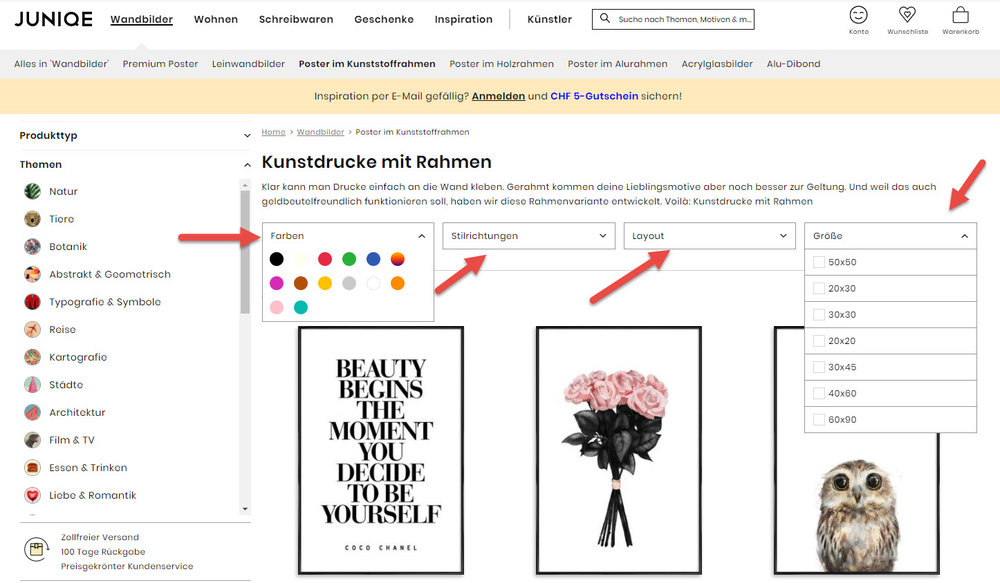The width and height of the screenshot is (1000, 583).
Task: Click the Anmelden newsletter link
Action: click(498, 96)
